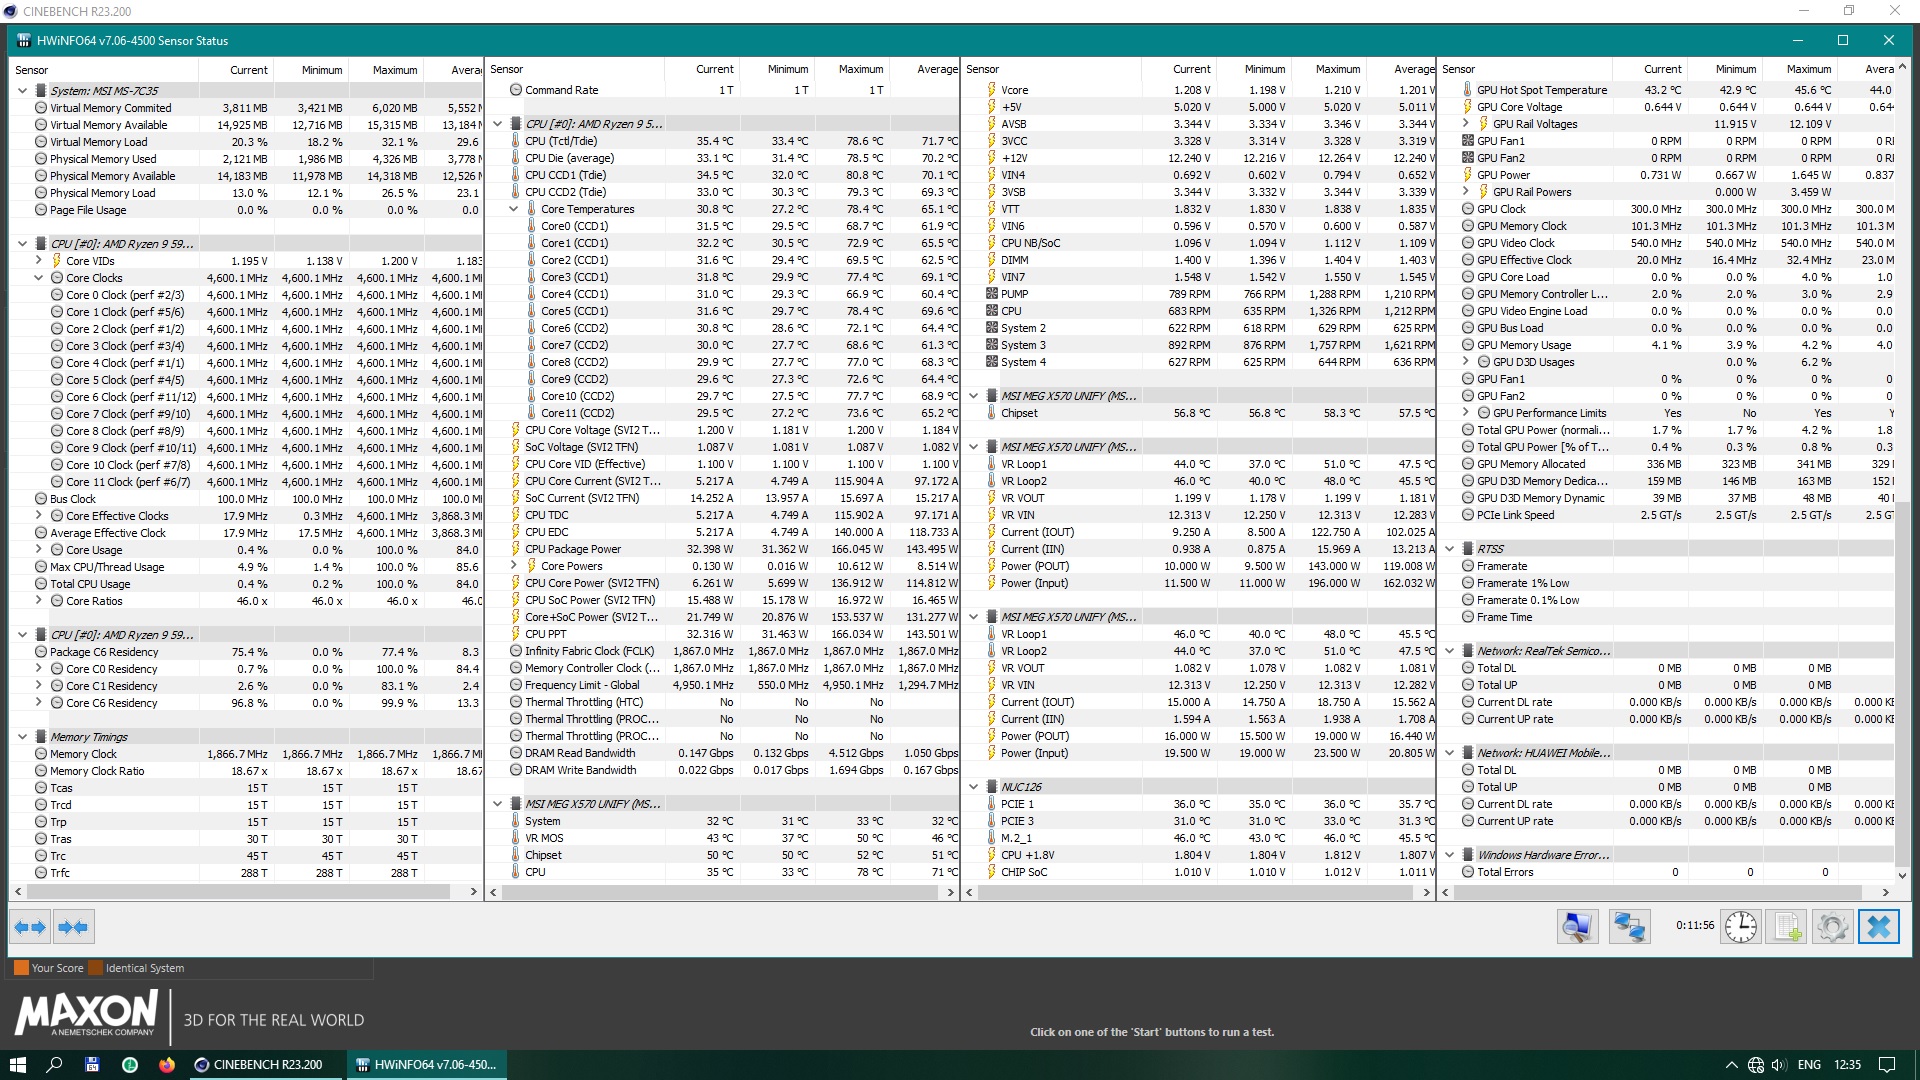Screen dimensions: 1920x1080
Task: Expand the Core VIDs node
Action: click(x=39, y=261)
